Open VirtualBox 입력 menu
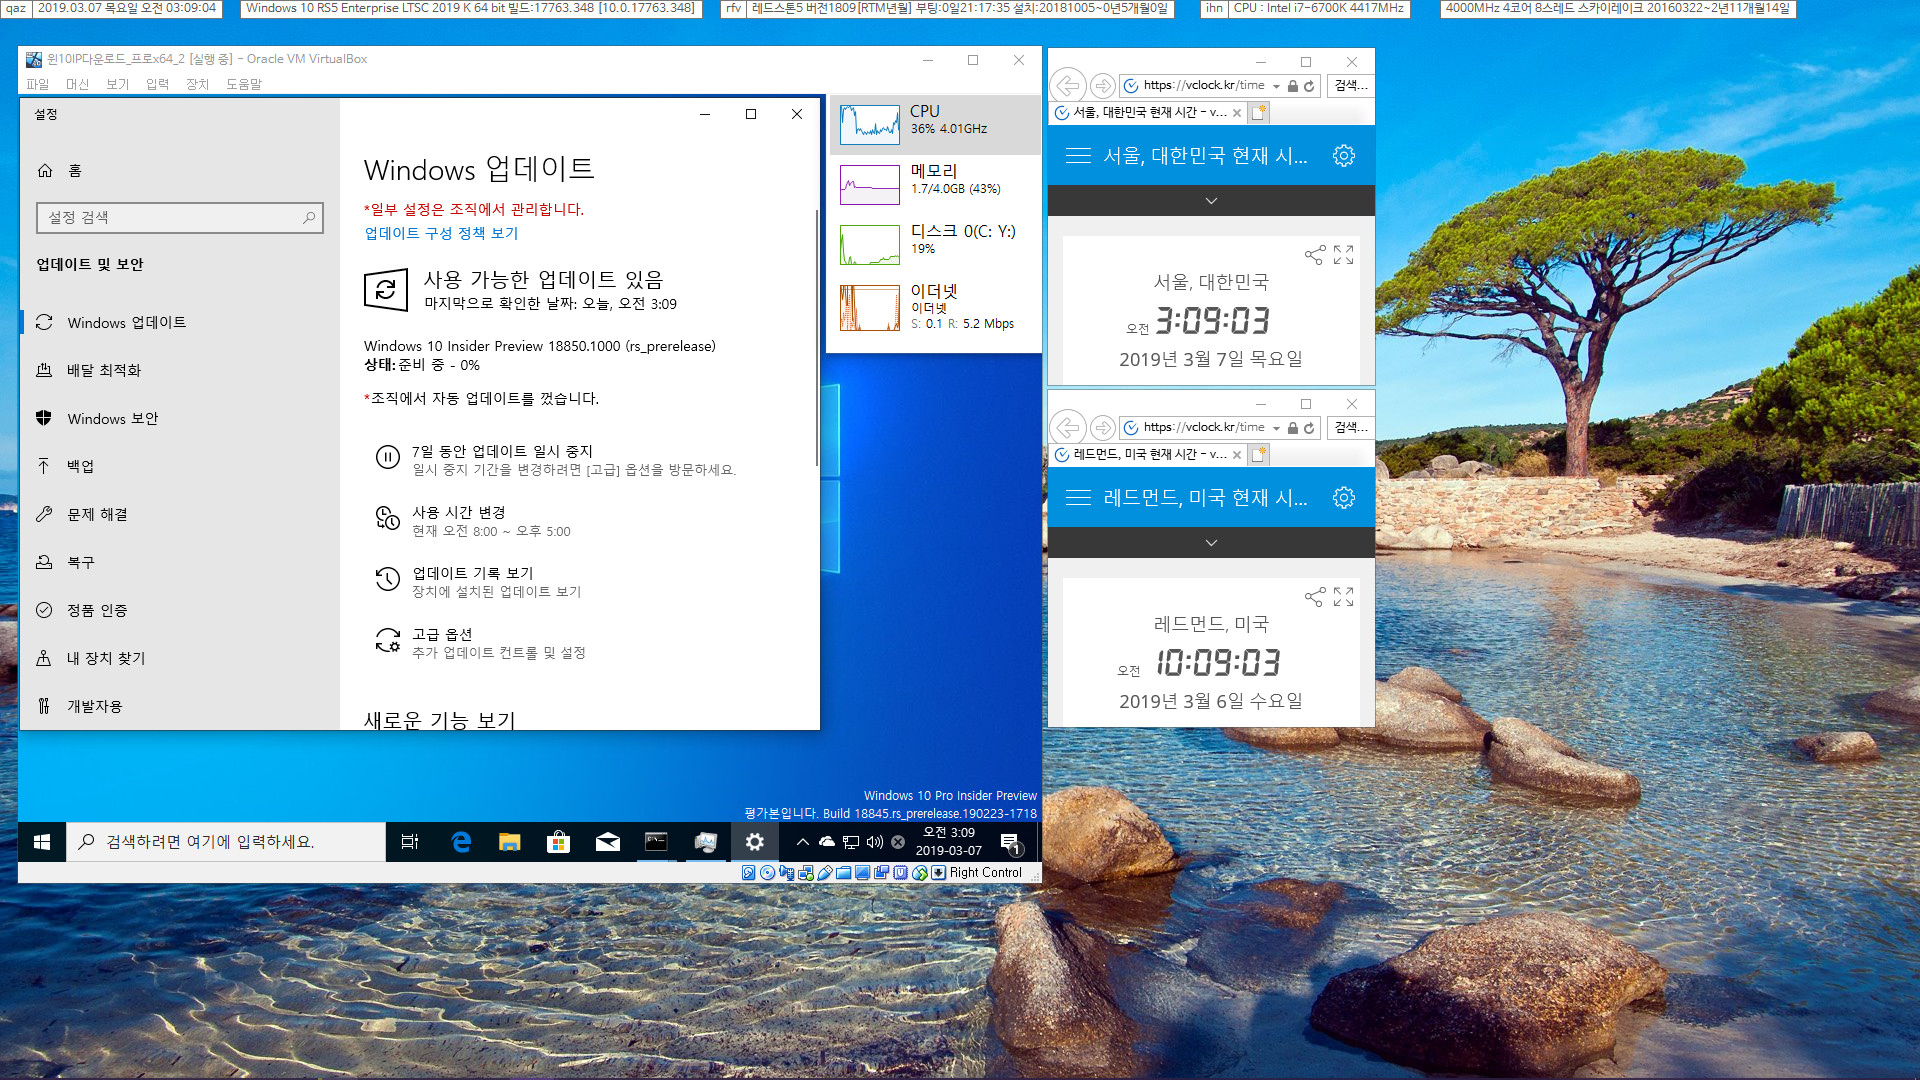 [157, 84]
